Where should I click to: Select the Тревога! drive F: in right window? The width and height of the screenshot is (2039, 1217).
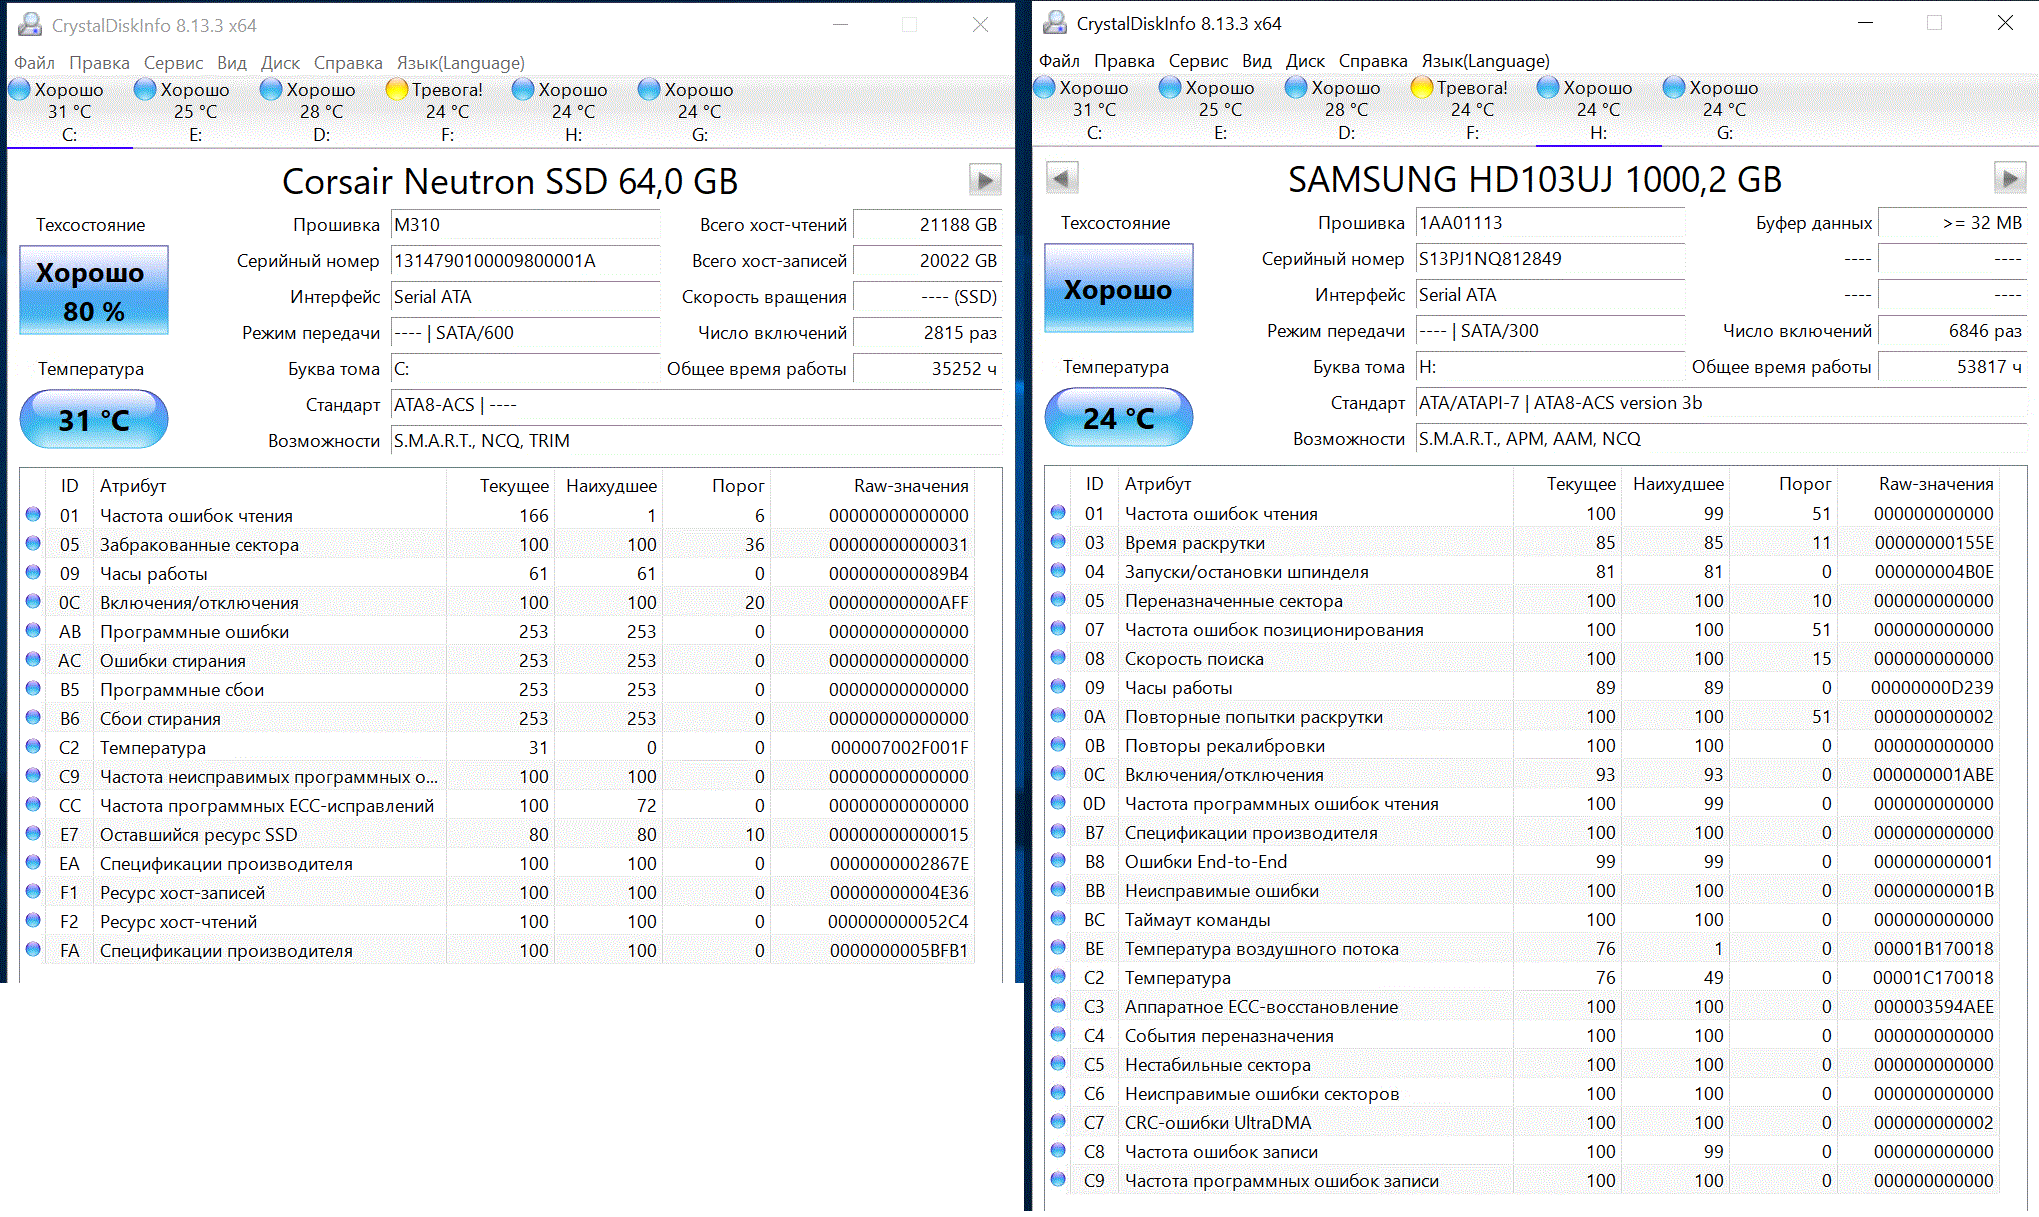click(x=1472, y=109)
